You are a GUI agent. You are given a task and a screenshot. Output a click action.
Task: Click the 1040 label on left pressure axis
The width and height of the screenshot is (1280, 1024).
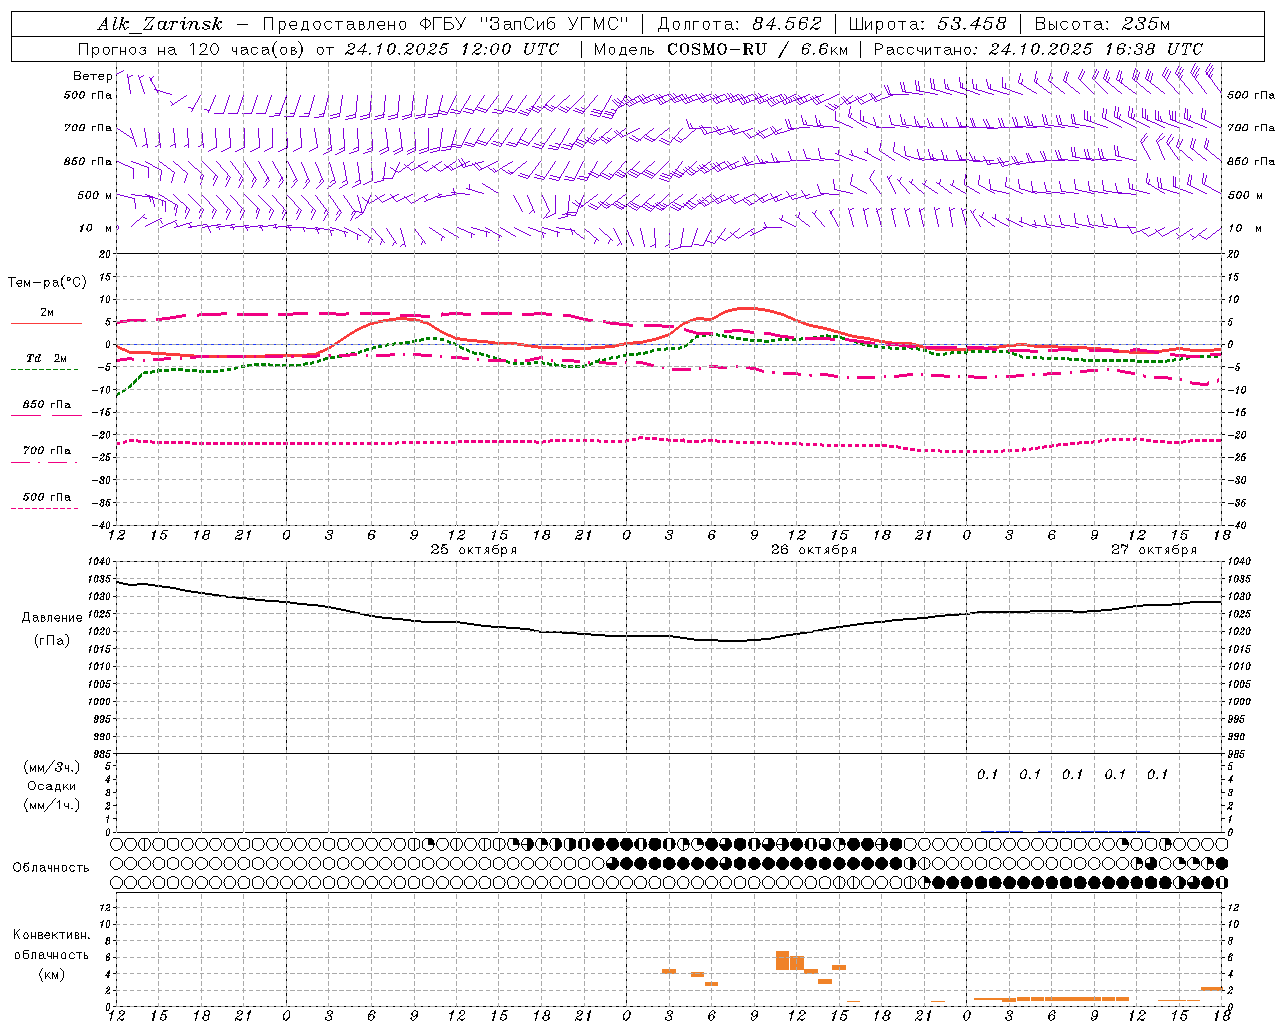pos(99,562)
